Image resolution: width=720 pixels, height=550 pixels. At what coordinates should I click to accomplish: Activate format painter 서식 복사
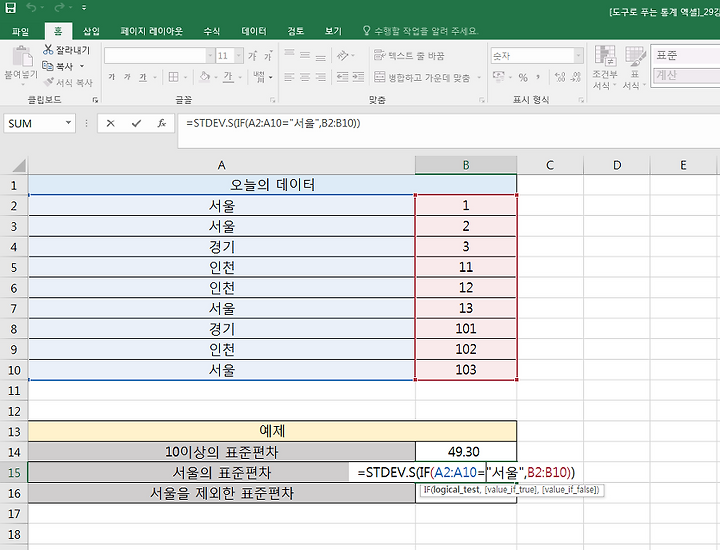(x=68, y=83)
